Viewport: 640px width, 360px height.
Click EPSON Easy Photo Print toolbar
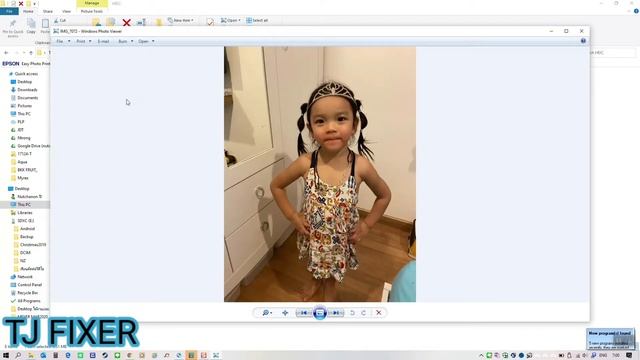pos(26,64)
